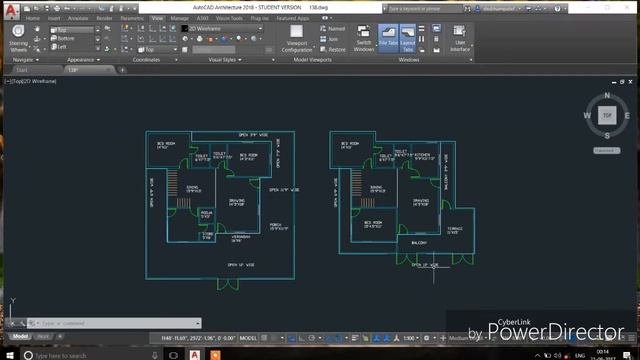Open the Annotate ribbon tab

point(78,18)
